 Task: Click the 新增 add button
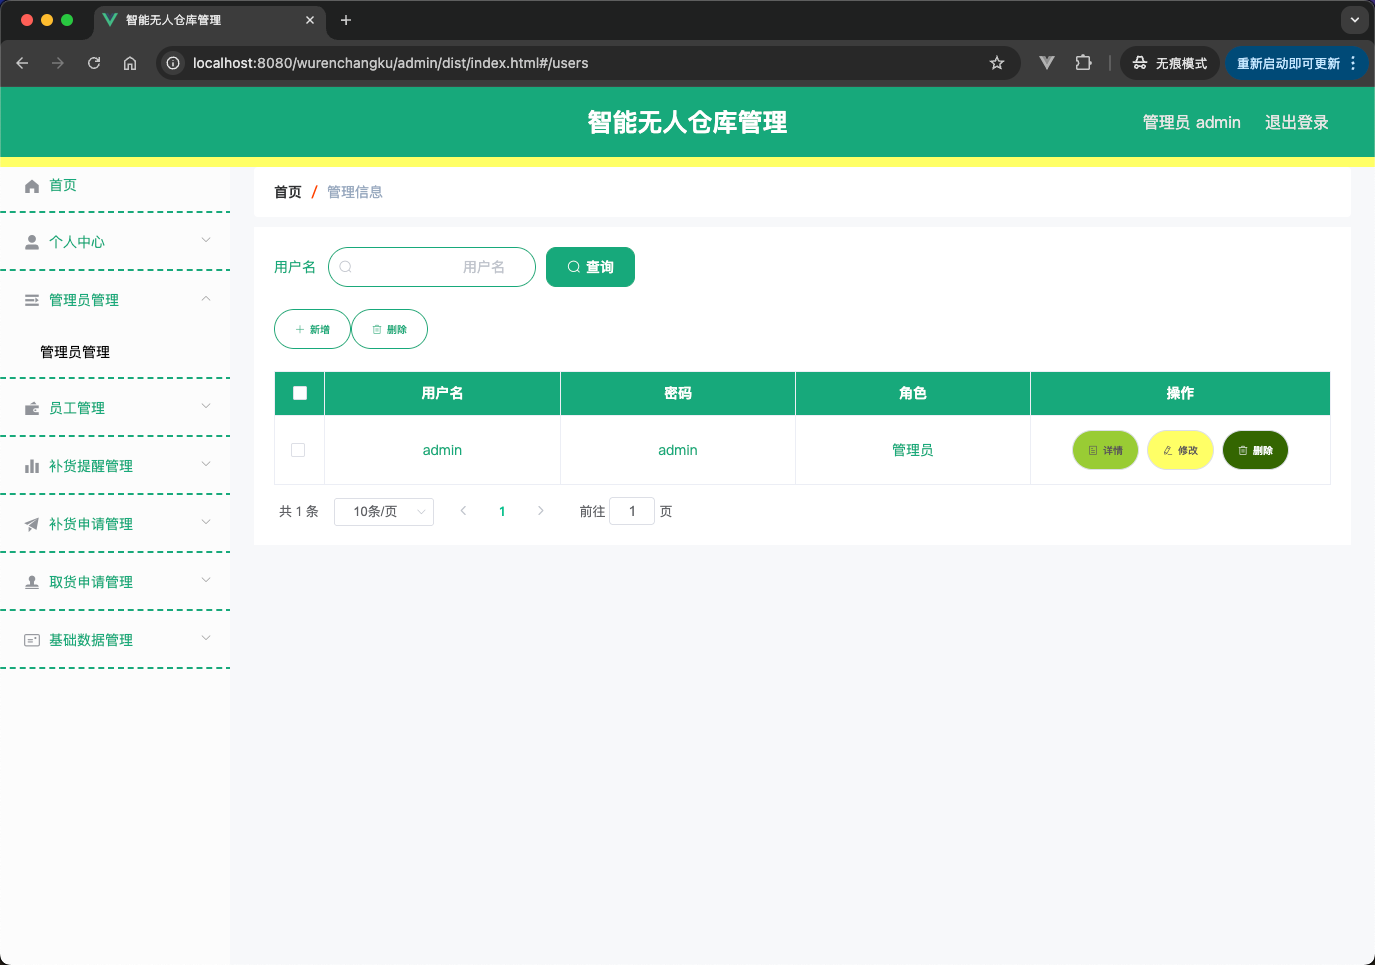[x=312, y=329]
